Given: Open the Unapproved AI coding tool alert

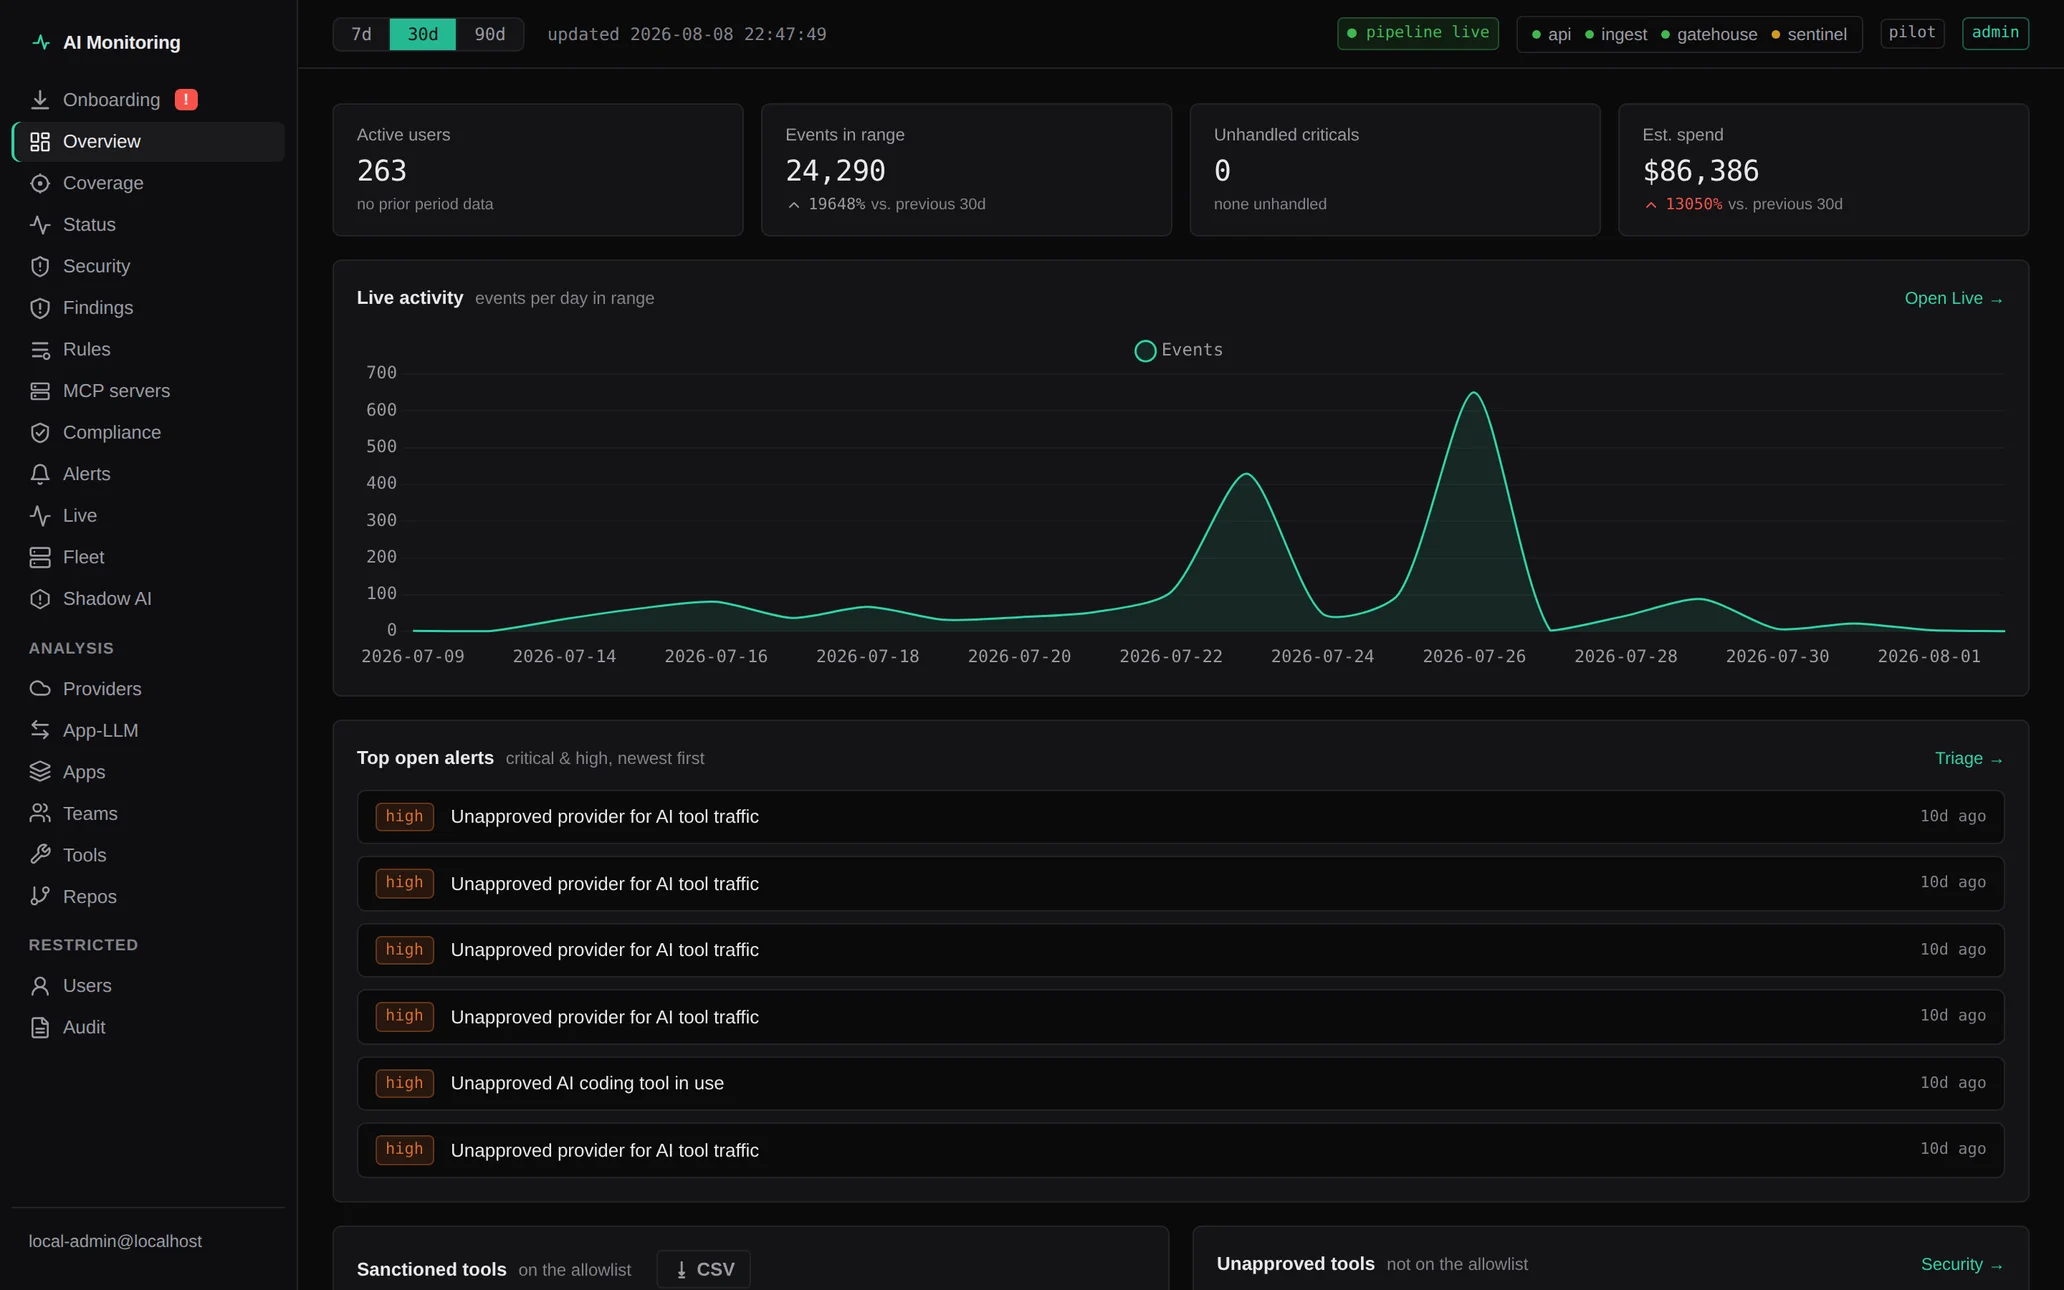Looking at the screenshot, I should 1180,1083.
